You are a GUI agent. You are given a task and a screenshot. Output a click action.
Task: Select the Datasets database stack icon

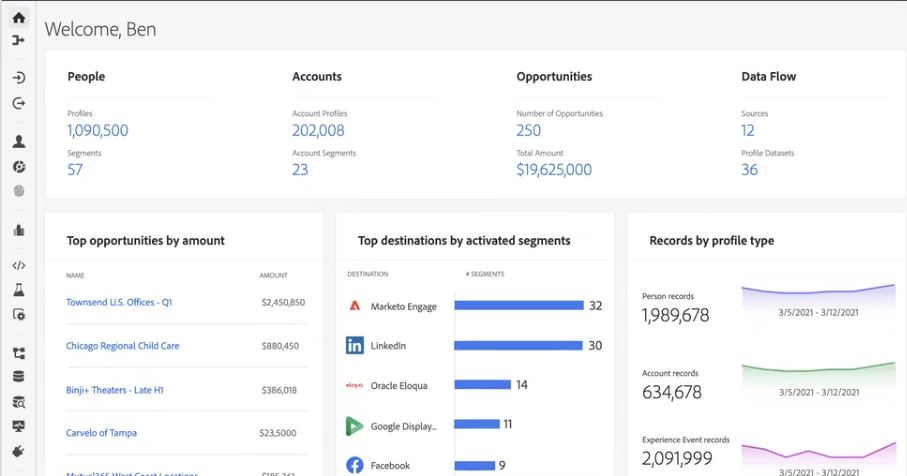(x=19, y=377)
